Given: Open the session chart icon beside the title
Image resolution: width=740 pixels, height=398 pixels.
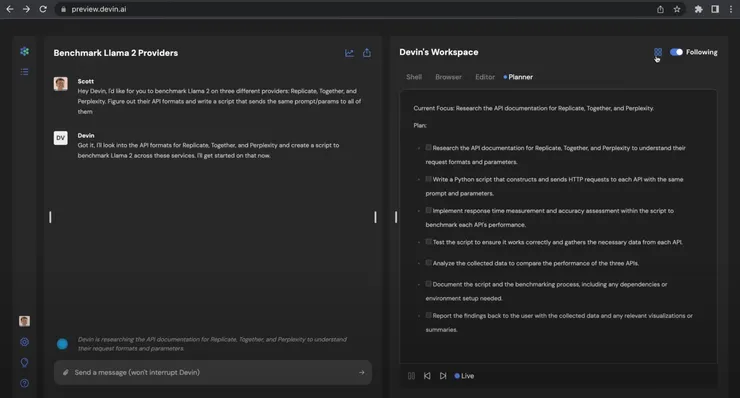Looking at the screenshot, I should [x=349, y=53].
